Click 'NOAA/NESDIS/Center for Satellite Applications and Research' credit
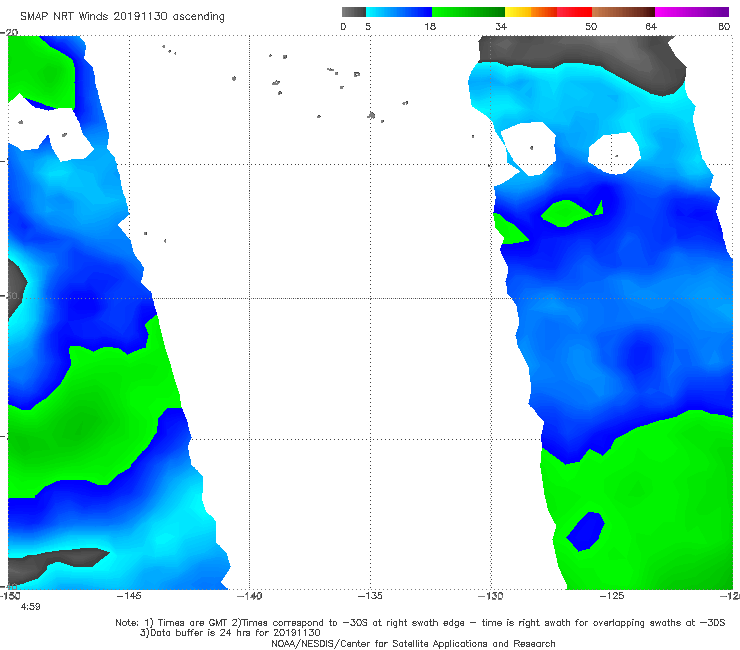Screen dimensions: 740x650 413,644
